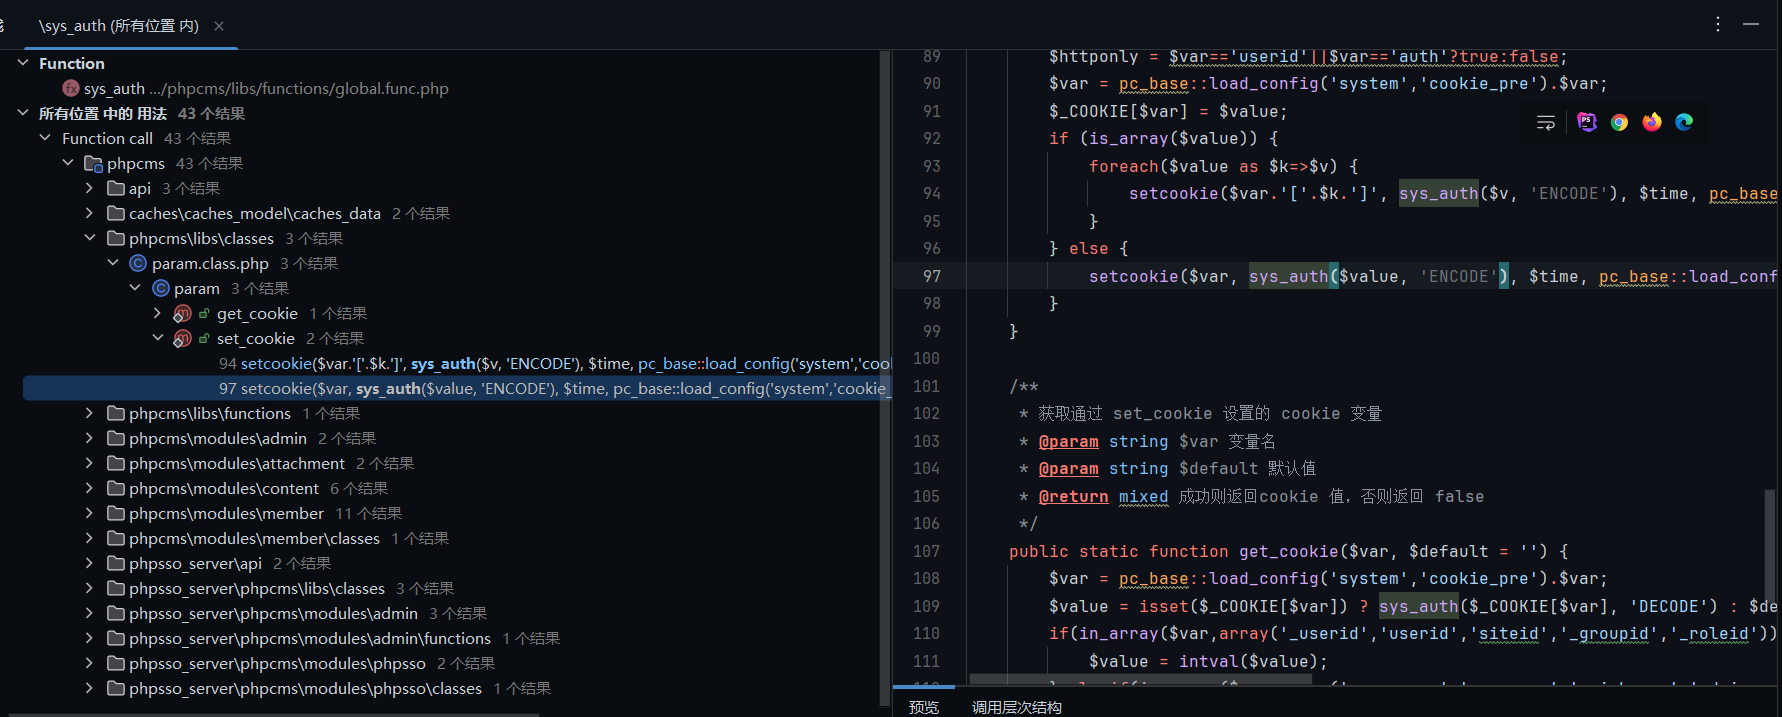Click pc_base link on line 108
Image resolution: width=1782 pixels, height=717 pixels.
point(1153,579)
